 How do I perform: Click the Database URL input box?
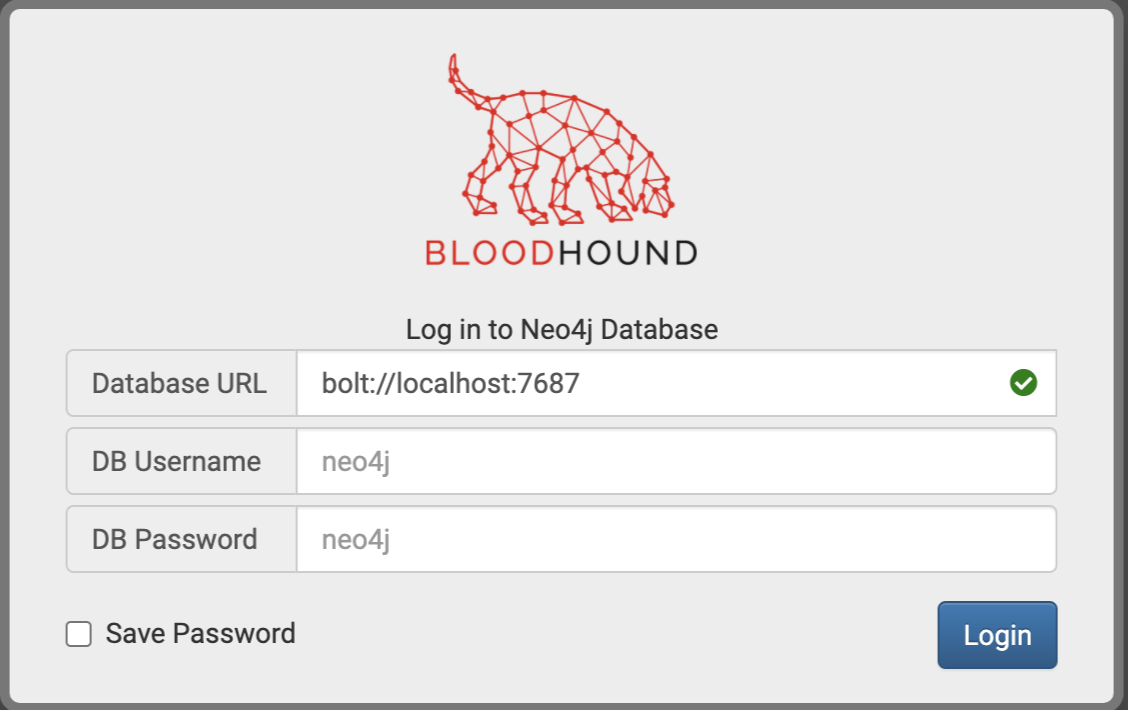pyautogui.click(x=700, y=383)
